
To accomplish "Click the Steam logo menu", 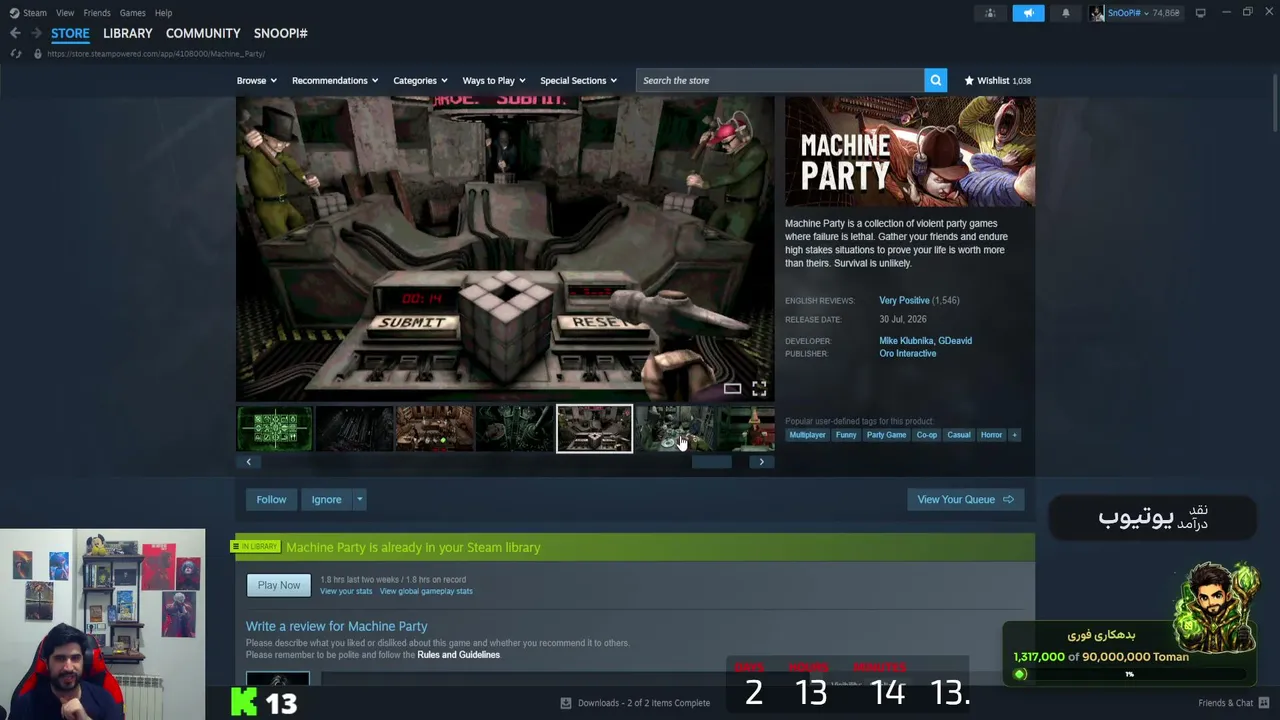I will [28, 13].
